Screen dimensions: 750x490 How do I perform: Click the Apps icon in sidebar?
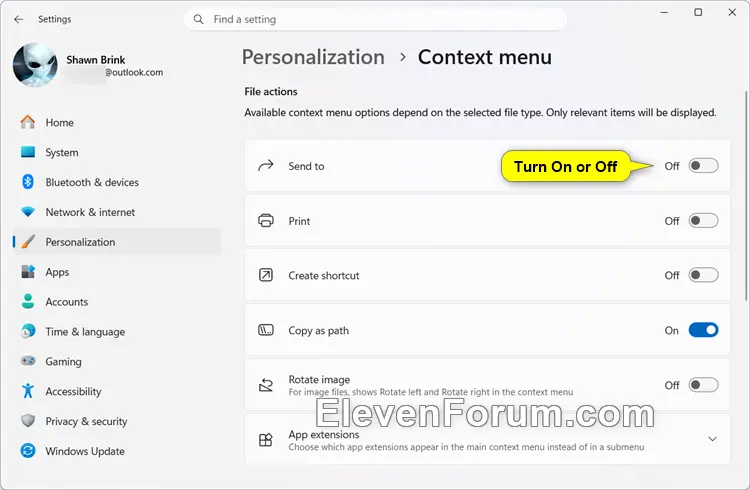tap(28, 271)
